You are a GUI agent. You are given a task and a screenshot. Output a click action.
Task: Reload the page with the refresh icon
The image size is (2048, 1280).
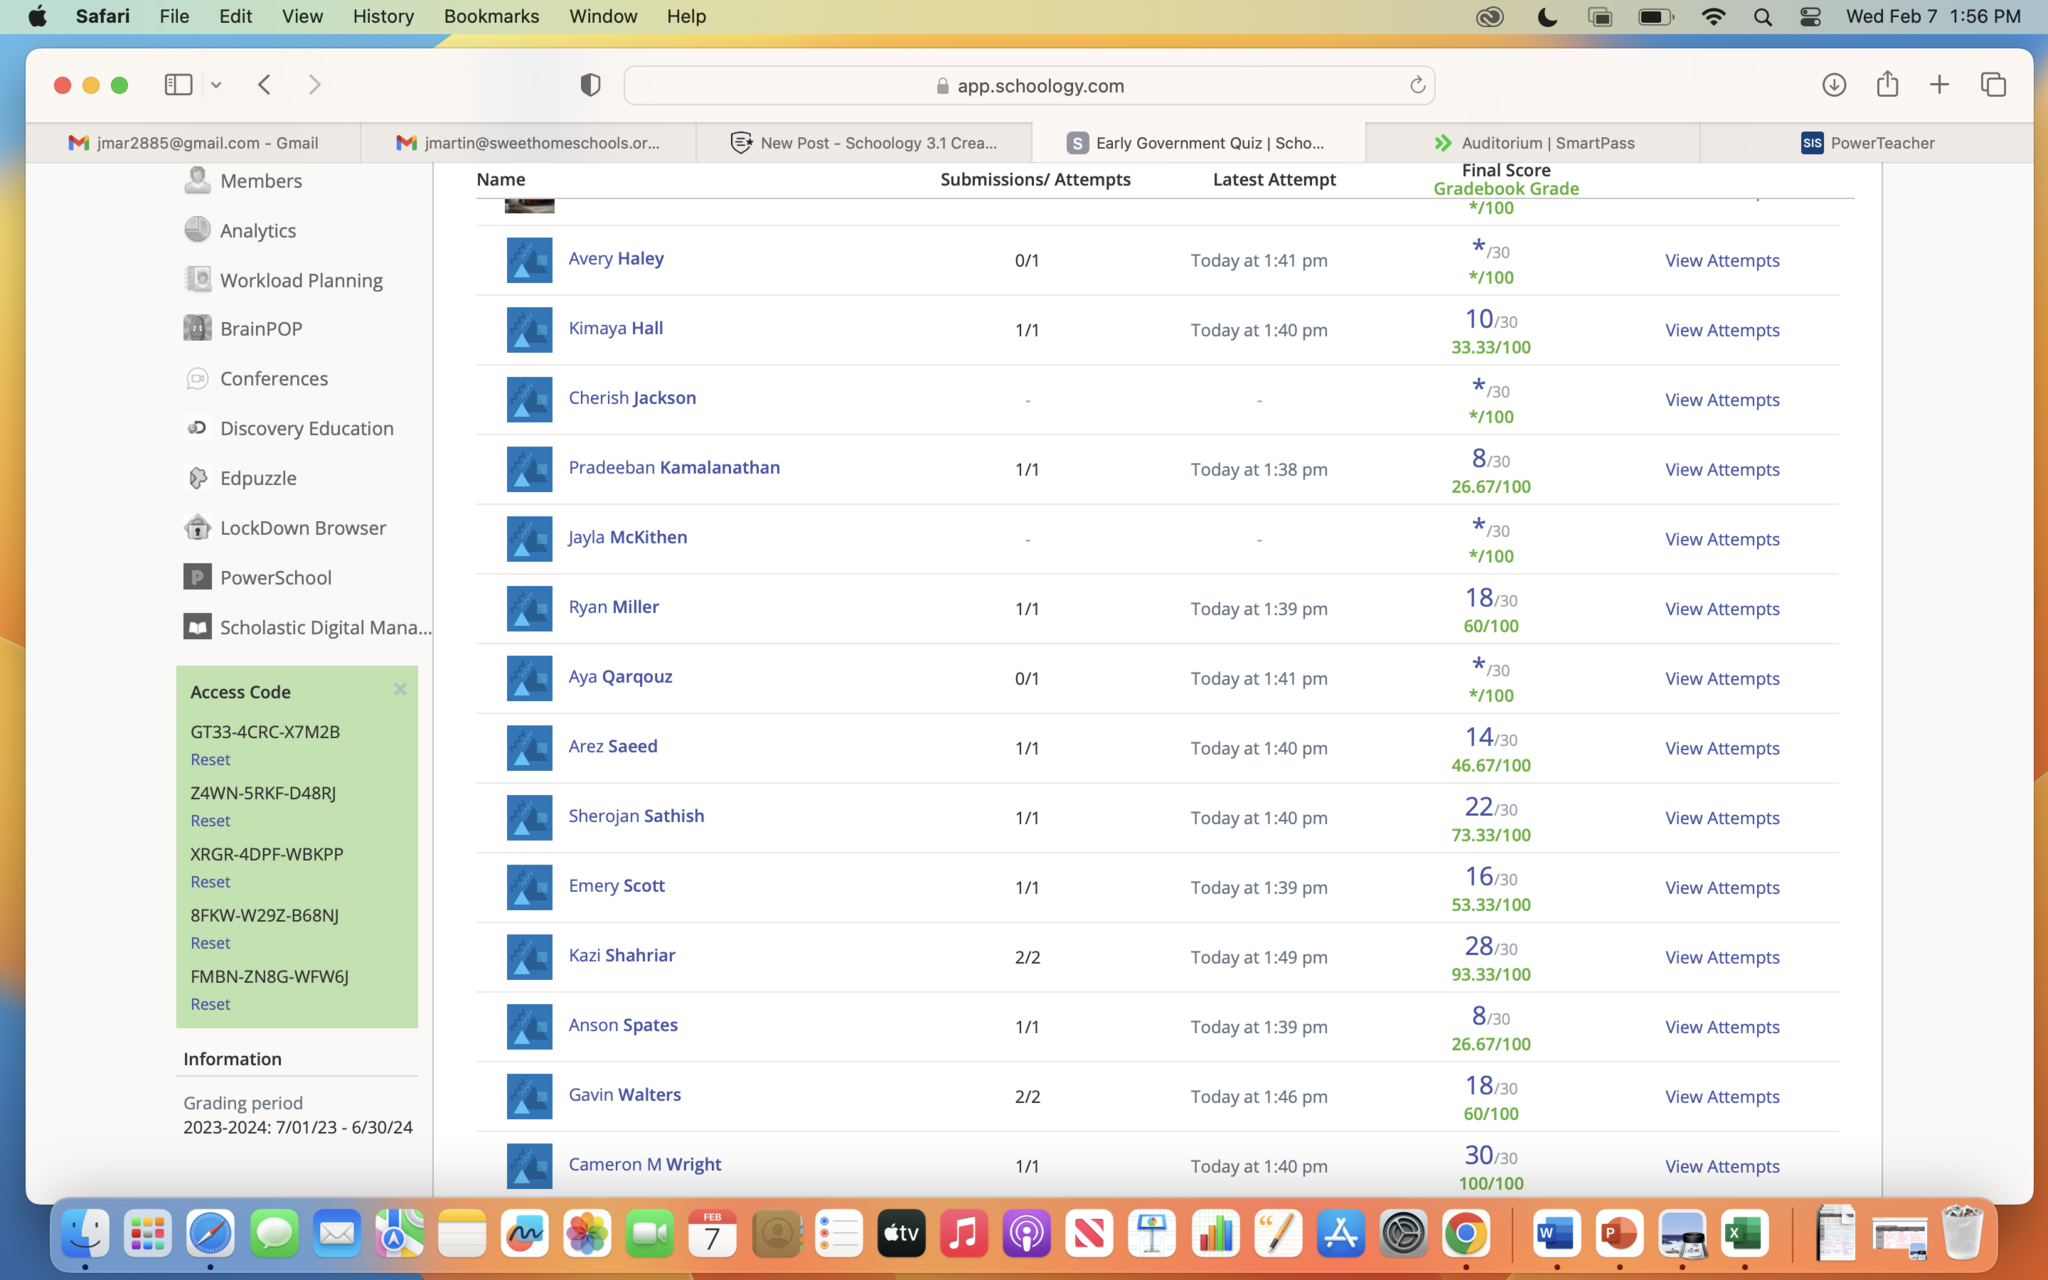pyautogui.click(x=1417, y=86)
